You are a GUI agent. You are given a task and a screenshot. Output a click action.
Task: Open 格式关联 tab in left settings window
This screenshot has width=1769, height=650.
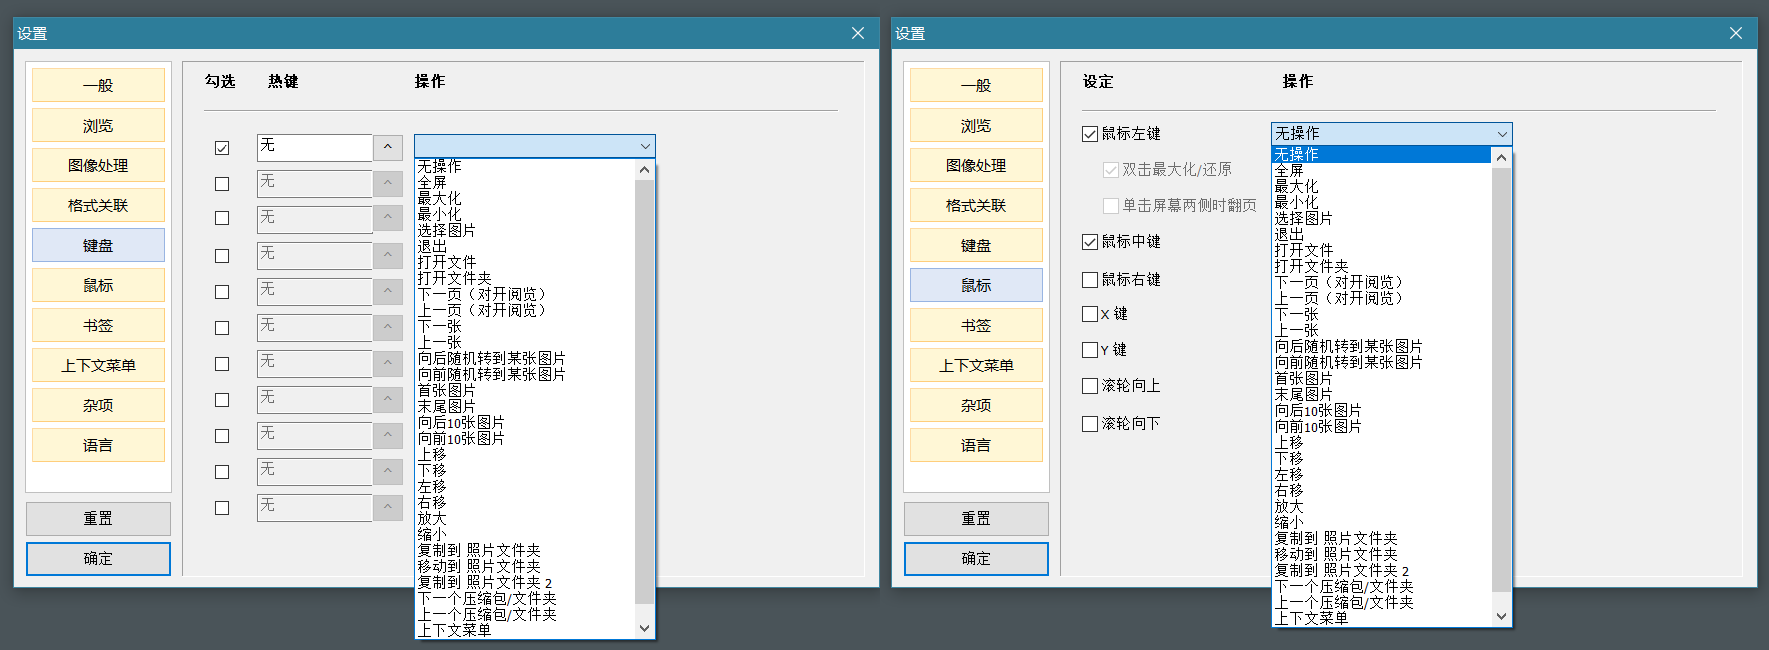pos(98,205)
